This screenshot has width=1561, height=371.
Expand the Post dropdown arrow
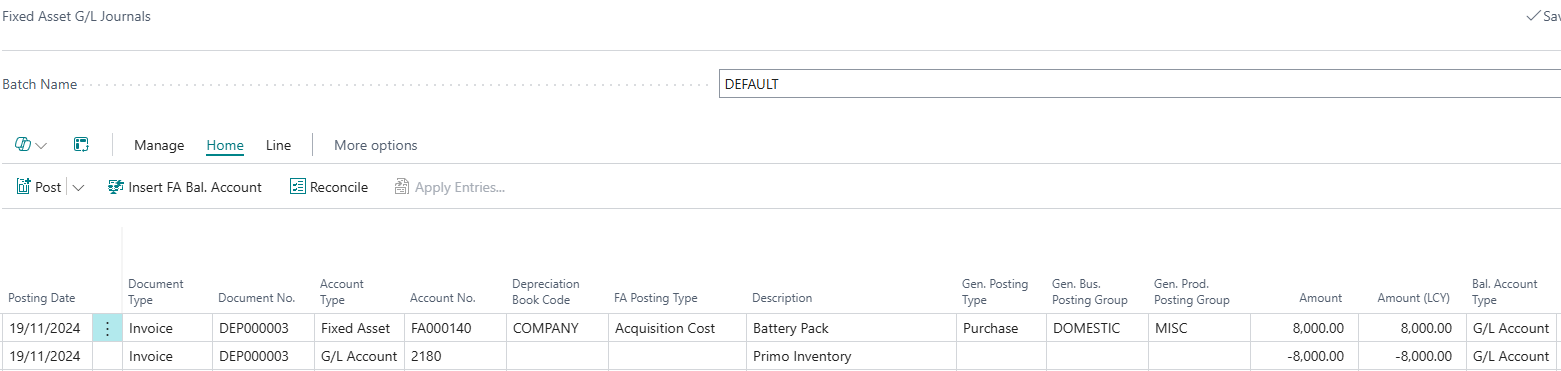pos(78,187)
